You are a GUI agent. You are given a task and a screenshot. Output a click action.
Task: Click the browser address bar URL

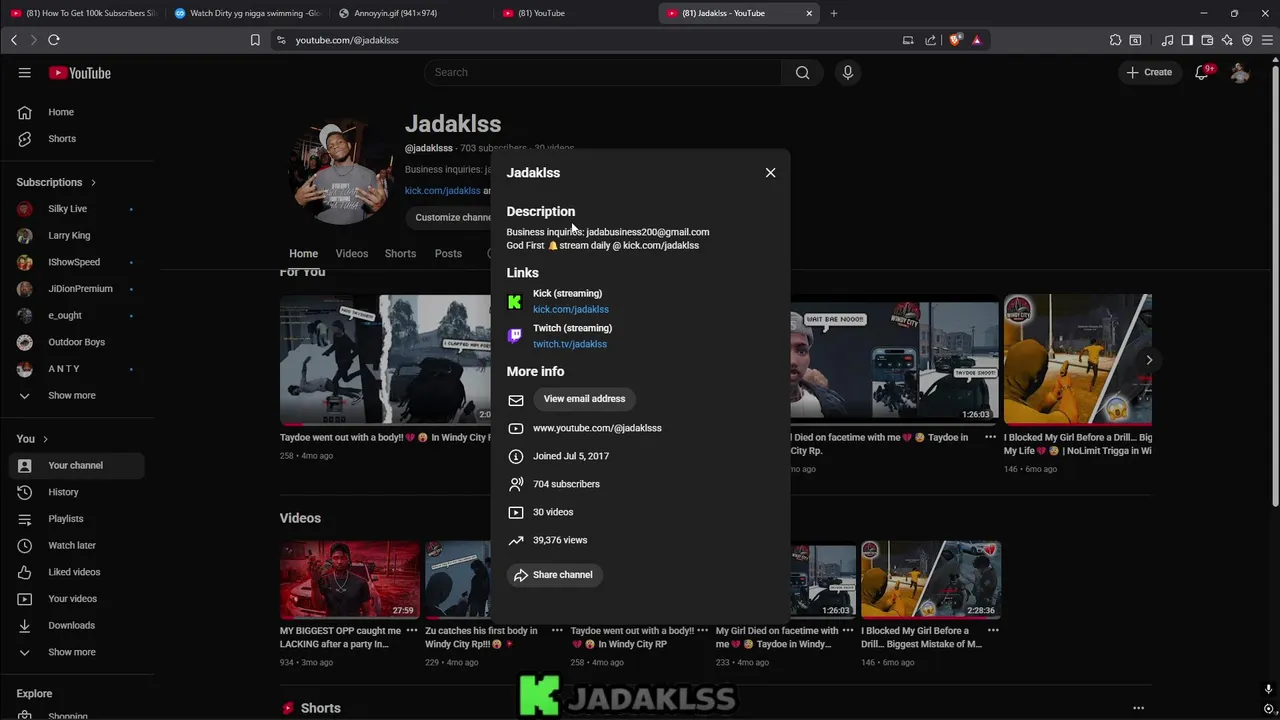click(x=347, y=40)
